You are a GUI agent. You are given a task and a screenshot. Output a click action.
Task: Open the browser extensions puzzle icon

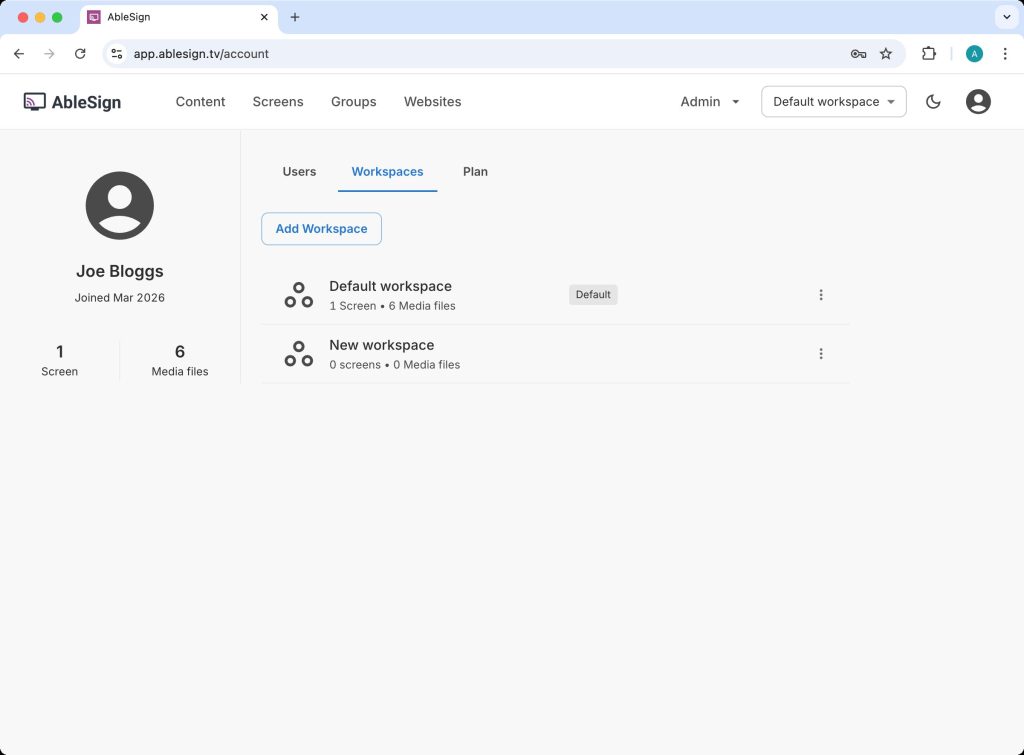[929, 54]
